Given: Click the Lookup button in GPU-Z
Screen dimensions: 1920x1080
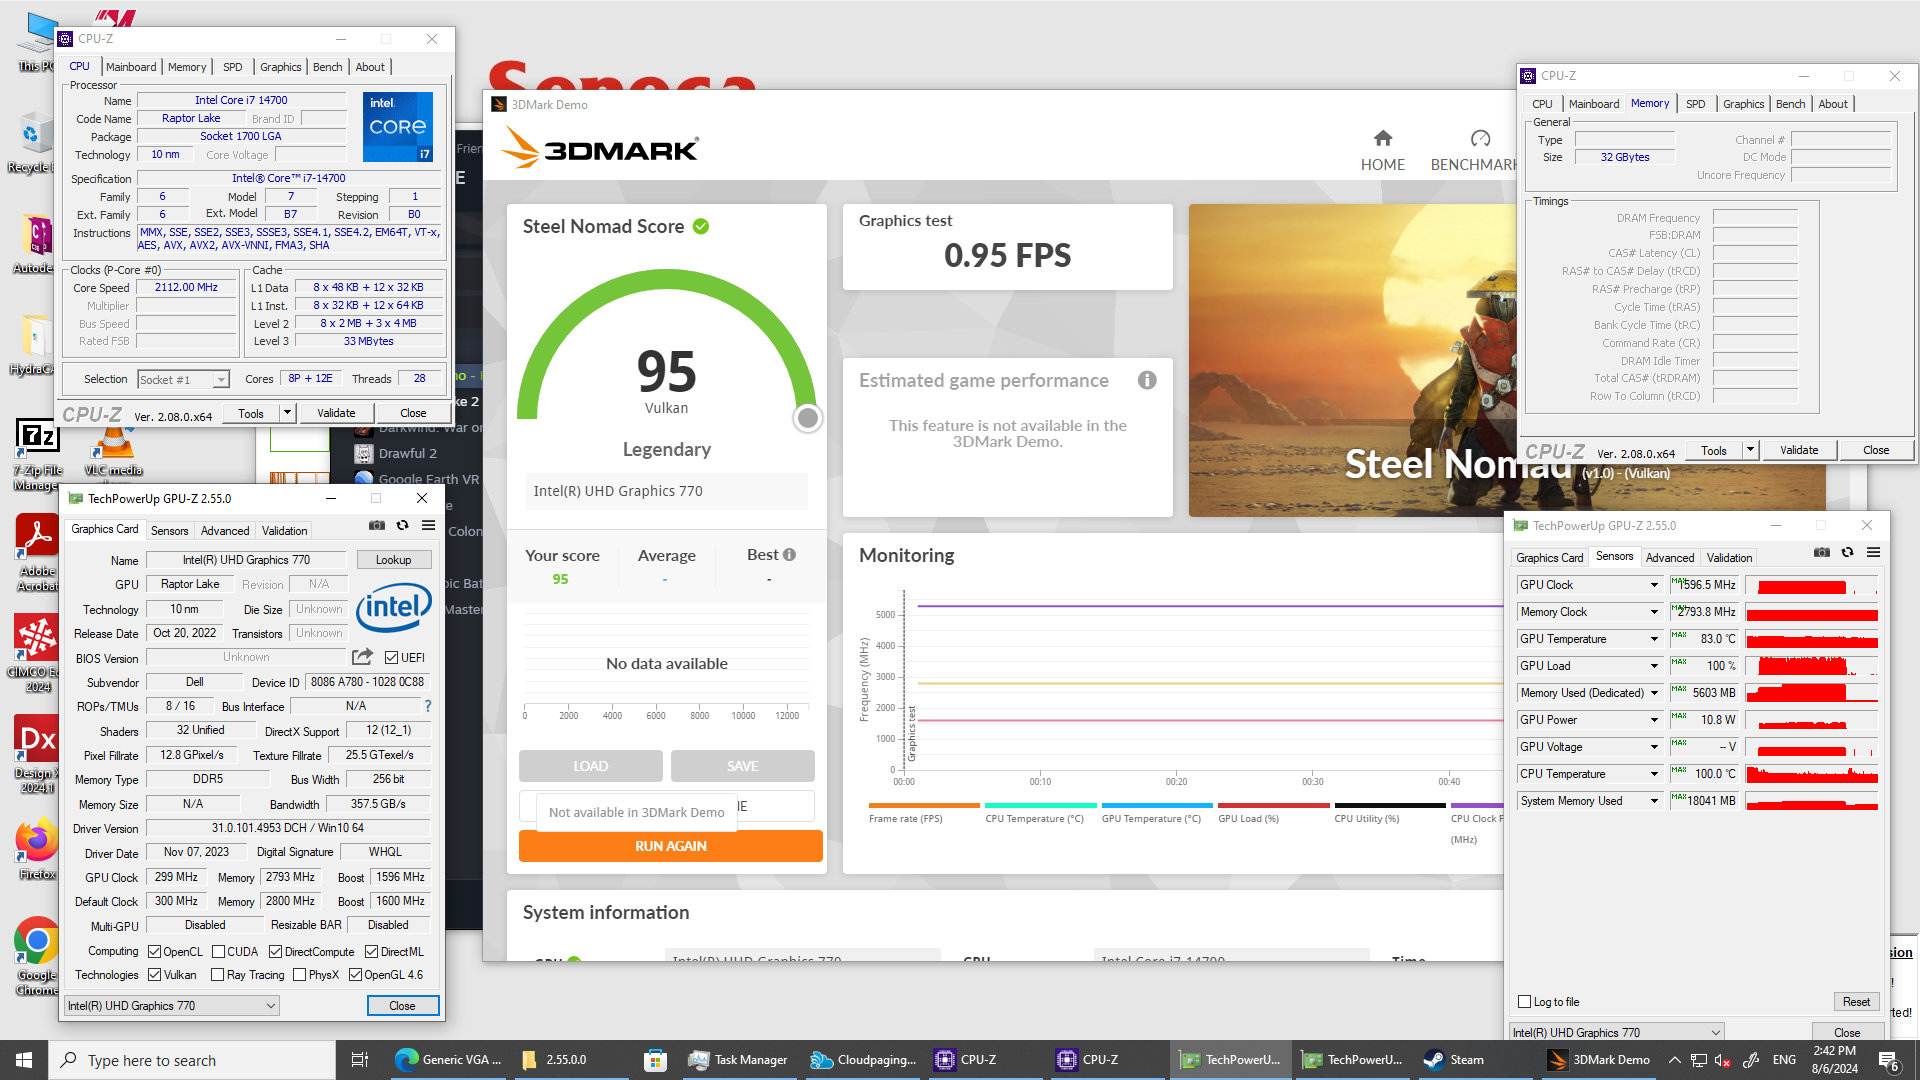Looking at the screenshot, I should [394, 559].
